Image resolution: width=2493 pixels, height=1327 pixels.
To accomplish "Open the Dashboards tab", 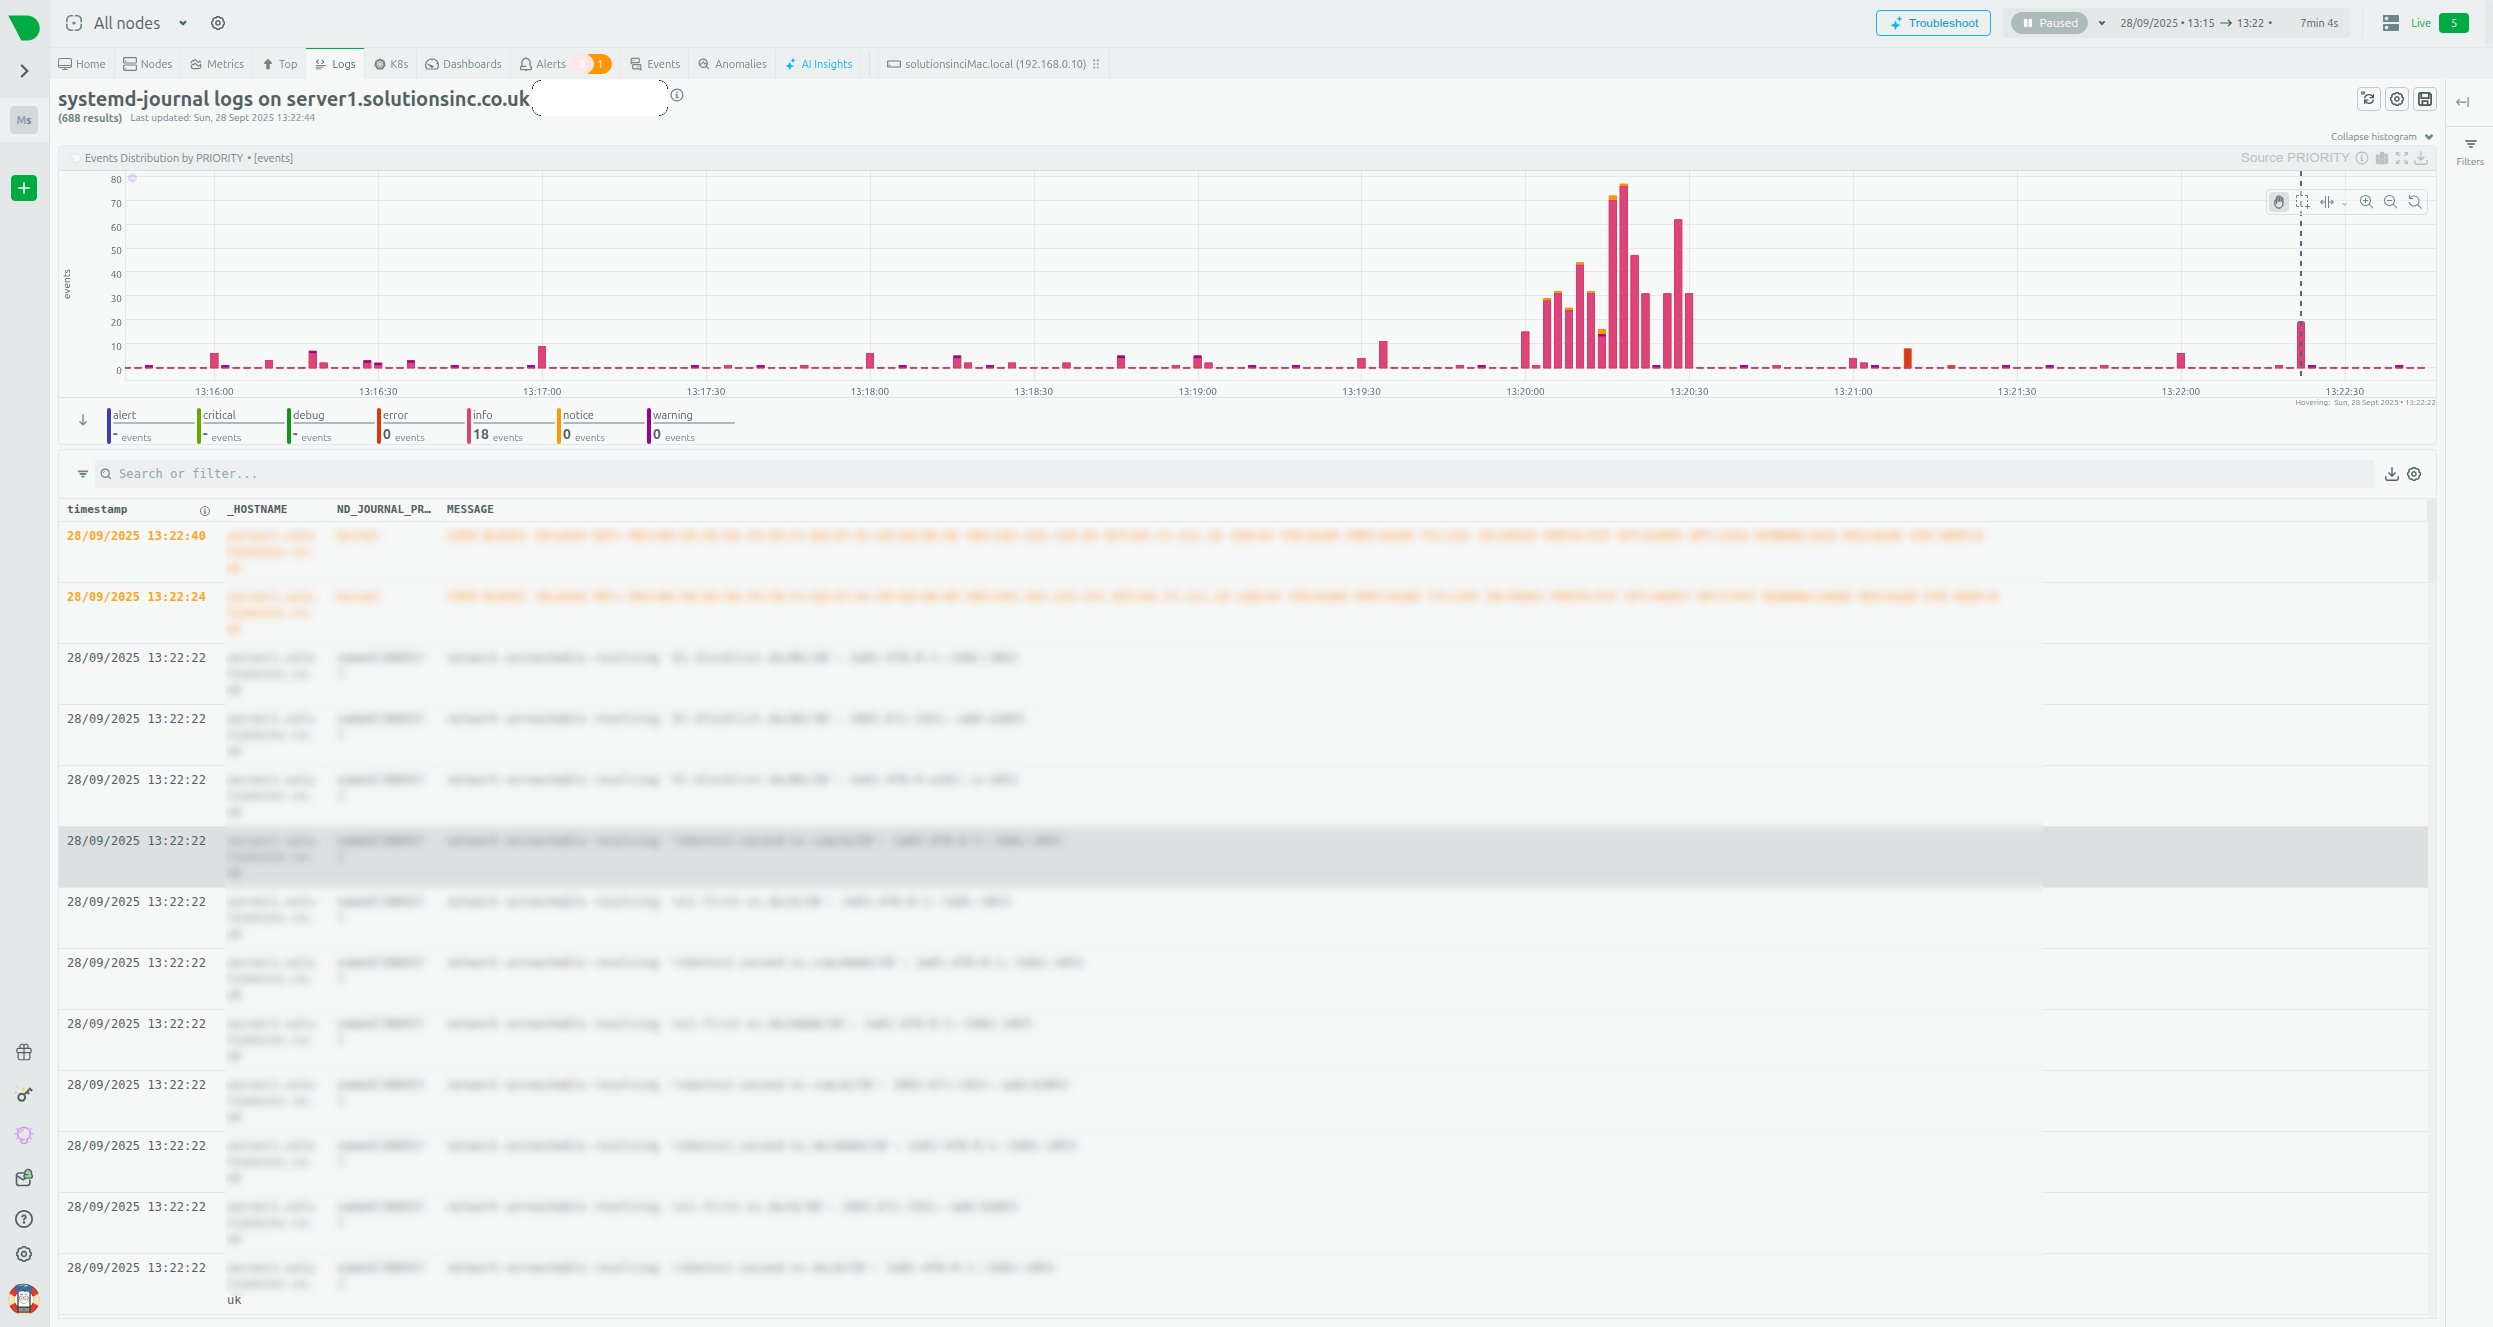I will click(463, 64).
